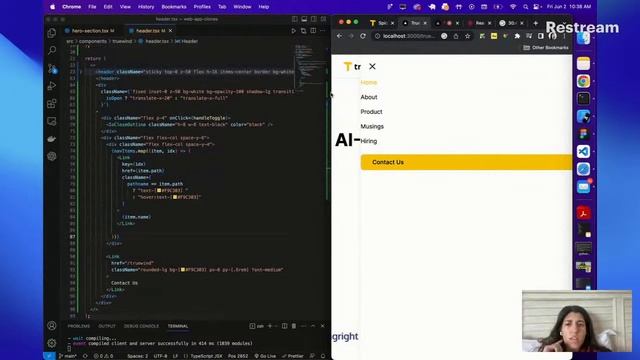This screenshot has width=640, height=360.
Task: Open the Source Control view in VS Code
Action: click(x=52, y=68)
